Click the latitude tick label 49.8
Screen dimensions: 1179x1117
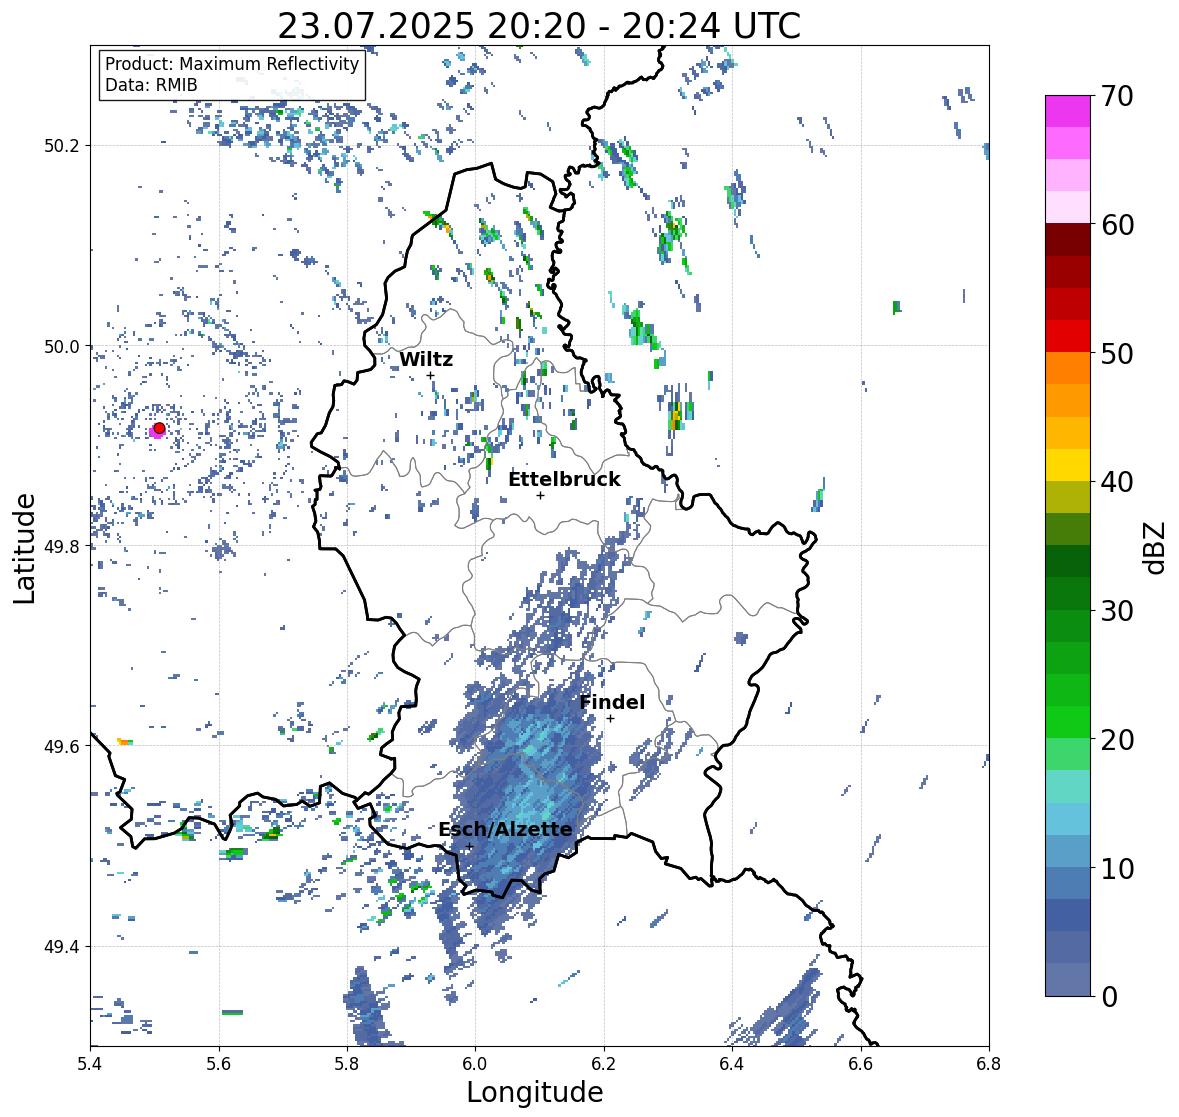click(x=62, y=546)
